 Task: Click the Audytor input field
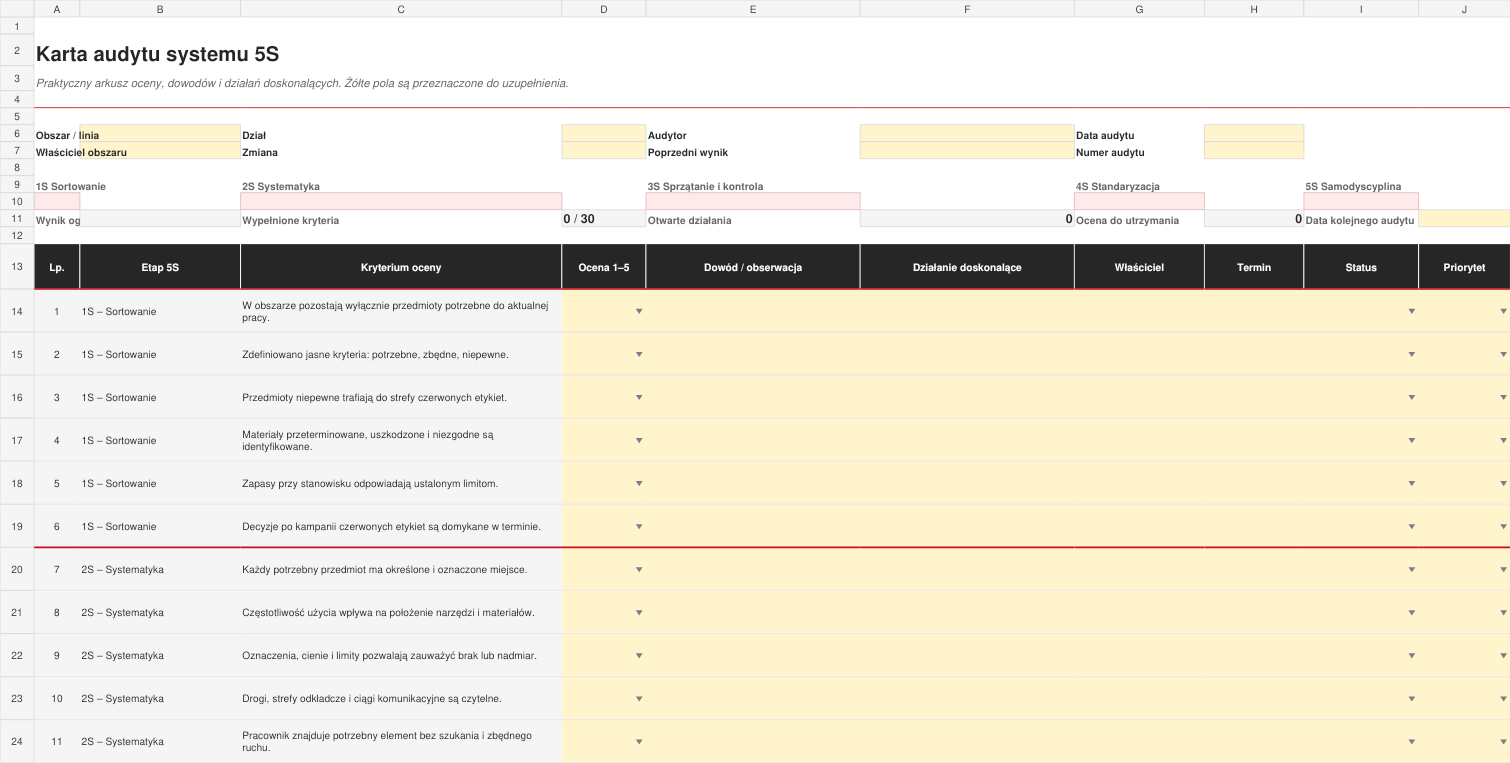pyautogui.click(x=967, y=134)
